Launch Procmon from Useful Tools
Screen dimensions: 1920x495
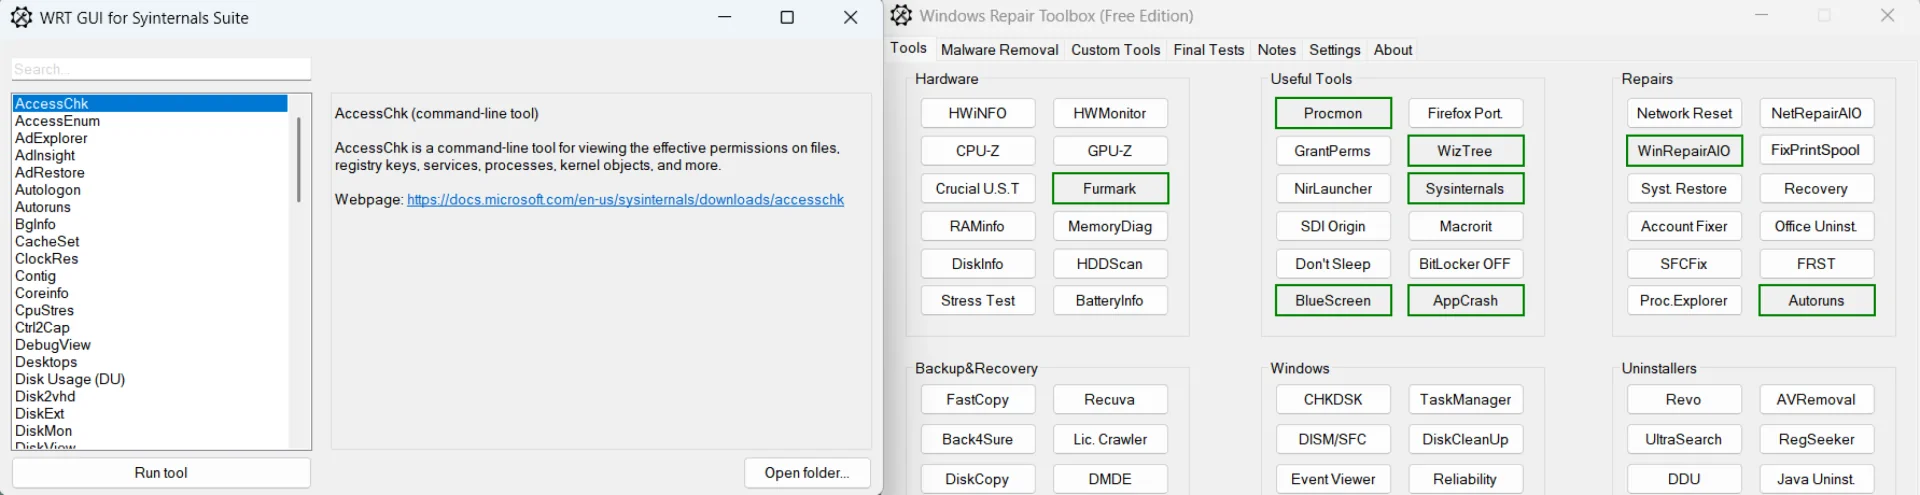point(1333,113)
